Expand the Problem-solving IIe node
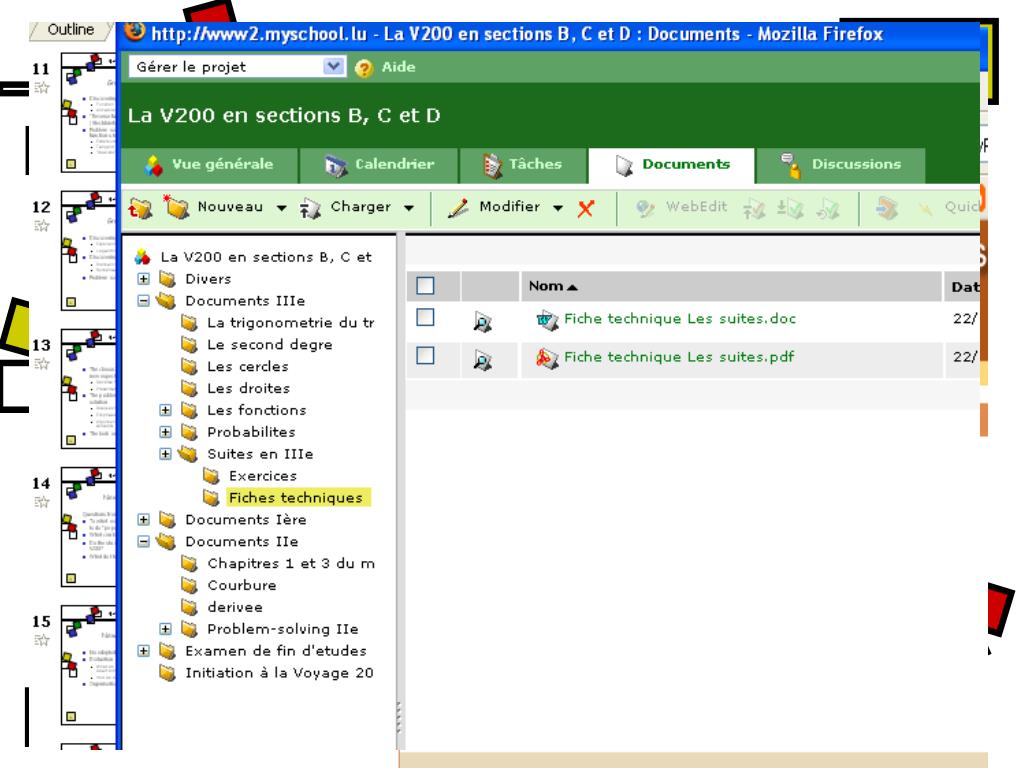 click(165, 629)
